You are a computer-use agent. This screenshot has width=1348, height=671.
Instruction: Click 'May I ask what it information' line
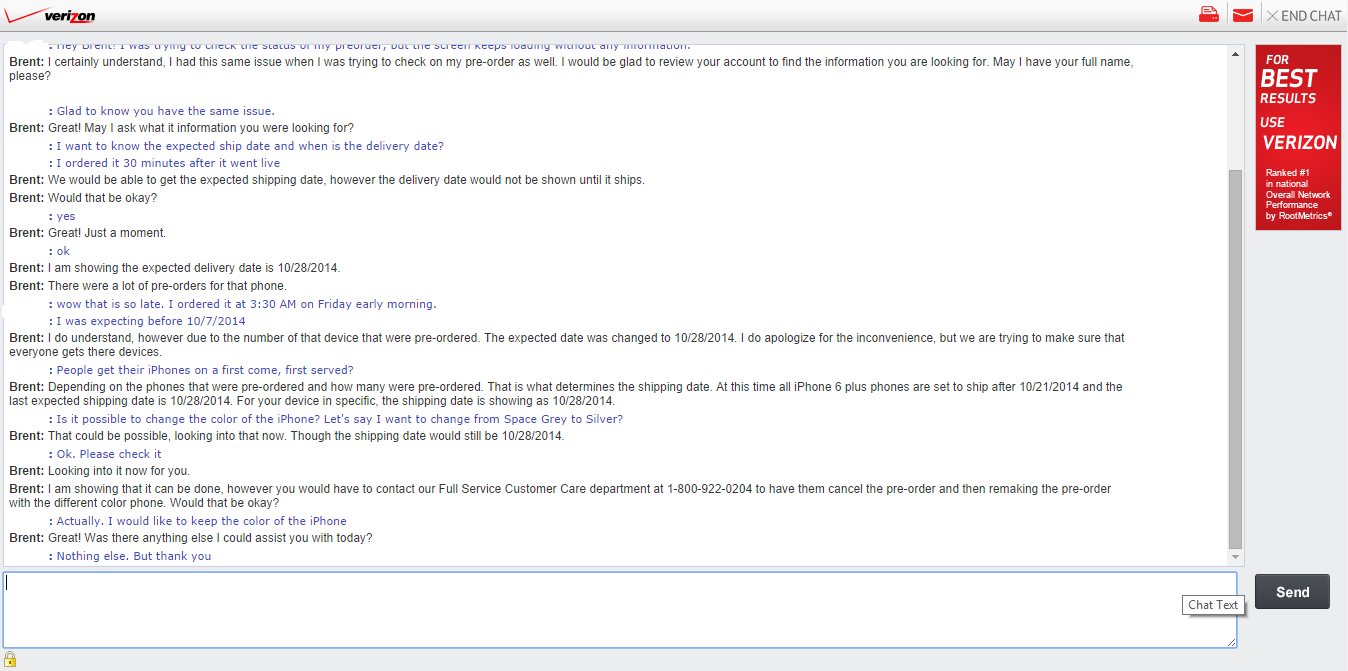(201, 128)
